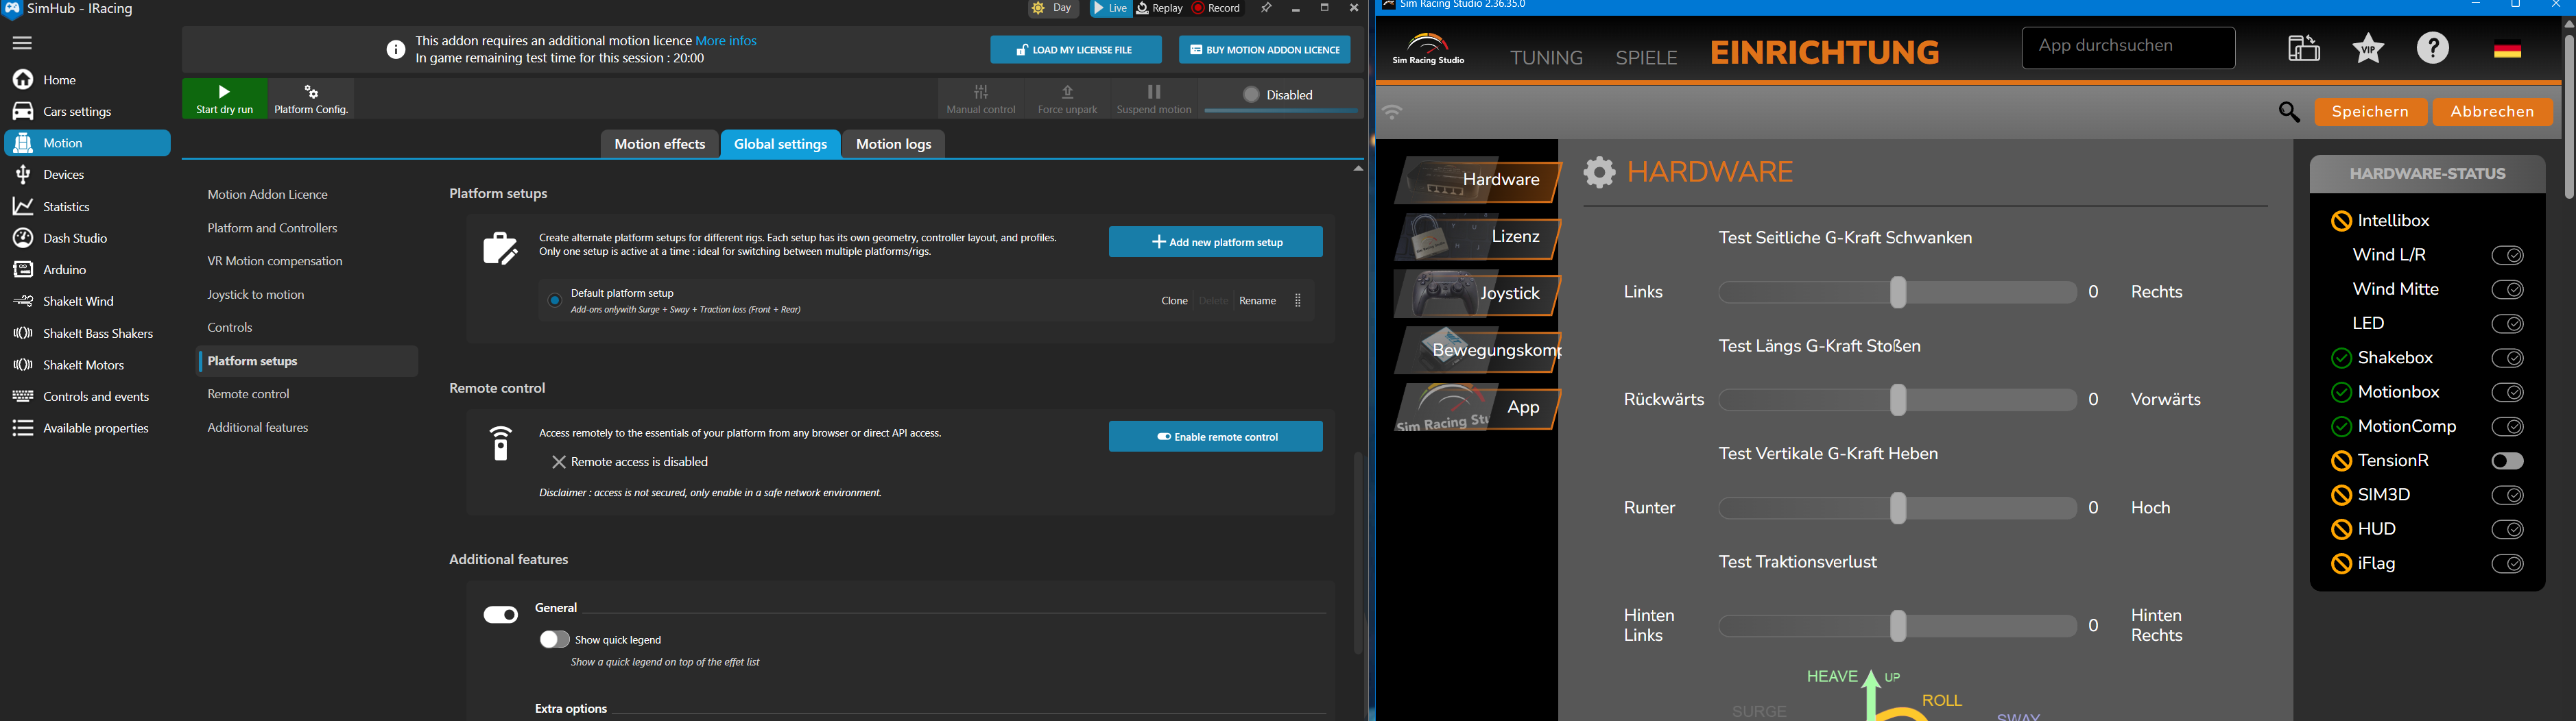Click Speichern to save setup
Viewport: 2576px width, 721px height.
2370,113
